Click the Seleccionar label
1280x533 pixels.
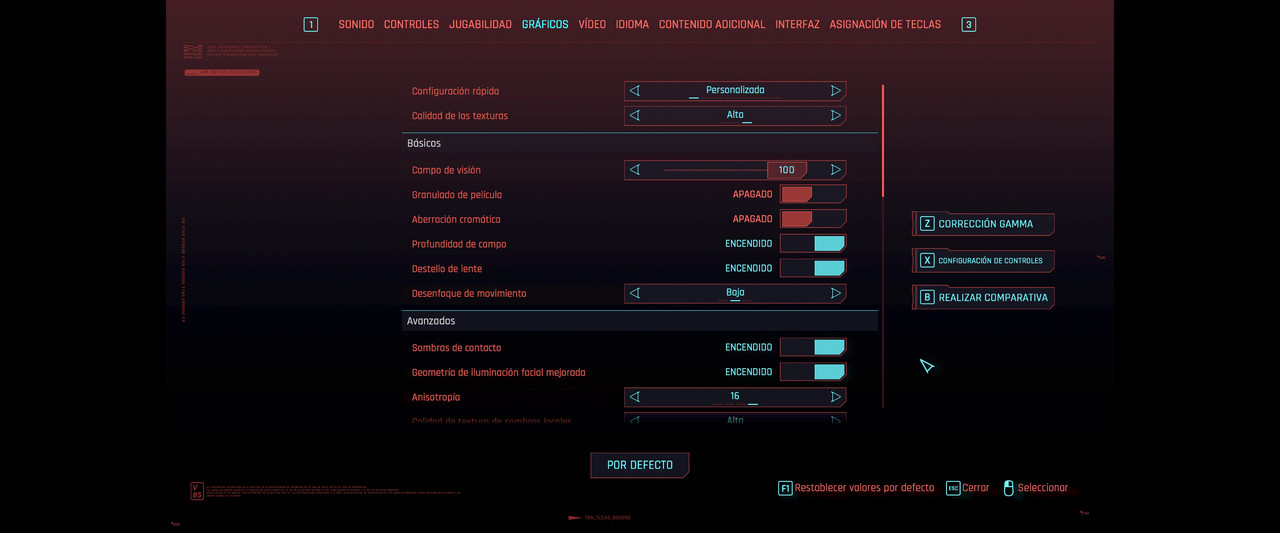click(1043, 488)
